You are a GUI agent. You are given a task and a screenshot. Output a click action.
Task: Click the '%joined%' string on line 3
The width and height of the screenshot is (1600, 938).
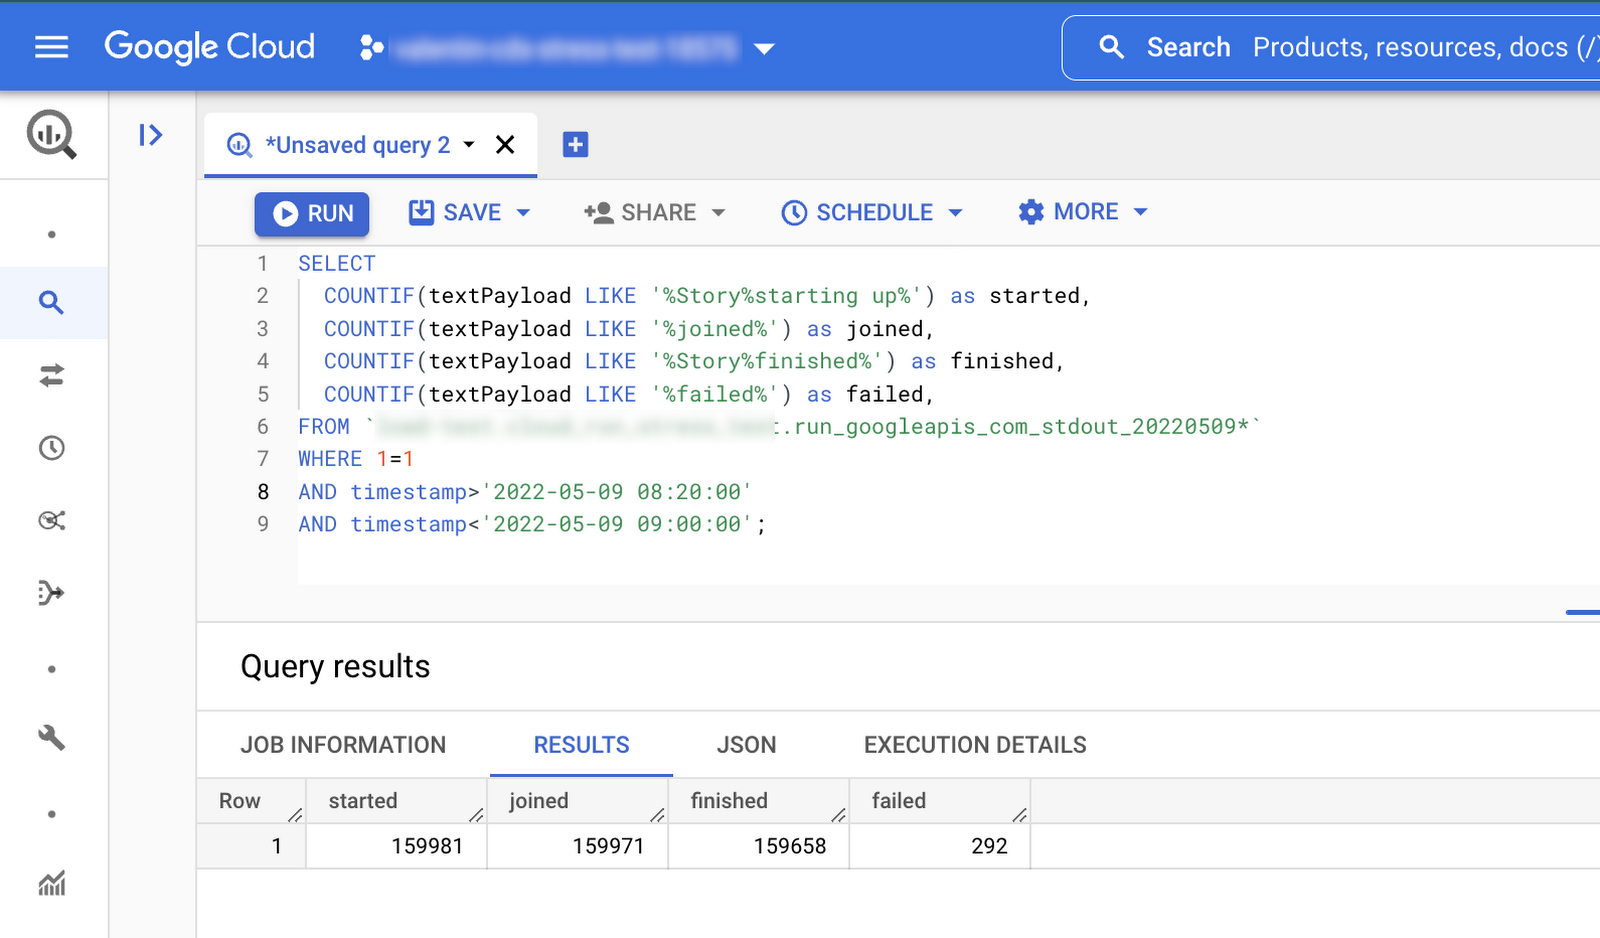pyautogui.click(x=715, y=329)
